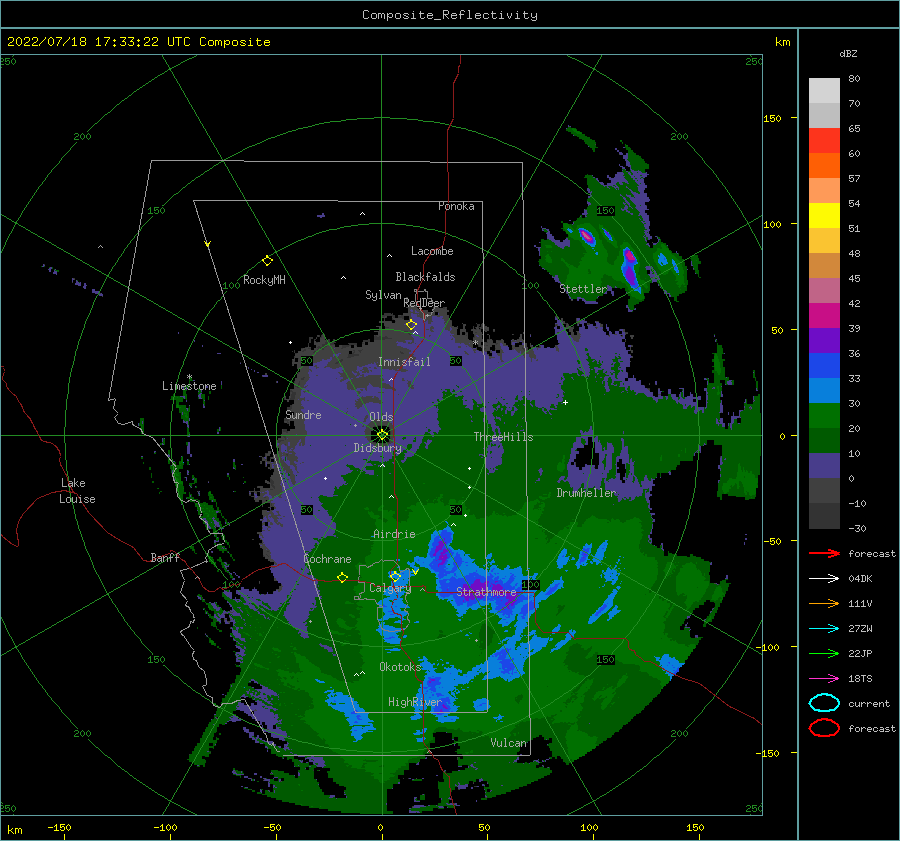This screenshot has height=841, width=900.
Task: Click the green 22JP arrow icon
Action: coord(824,653)
